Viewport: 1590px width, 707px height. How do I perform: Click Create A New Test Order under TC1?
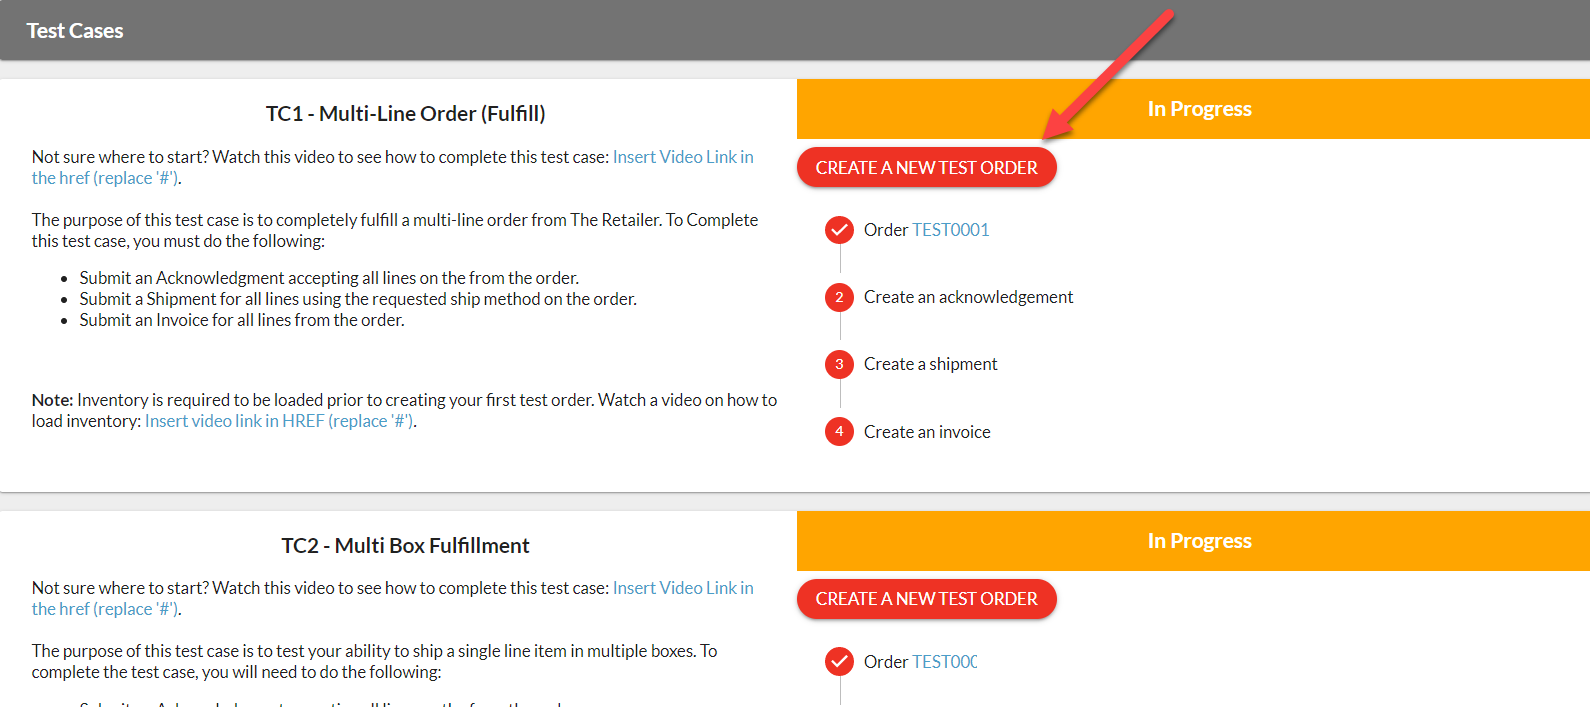(926, 168)
